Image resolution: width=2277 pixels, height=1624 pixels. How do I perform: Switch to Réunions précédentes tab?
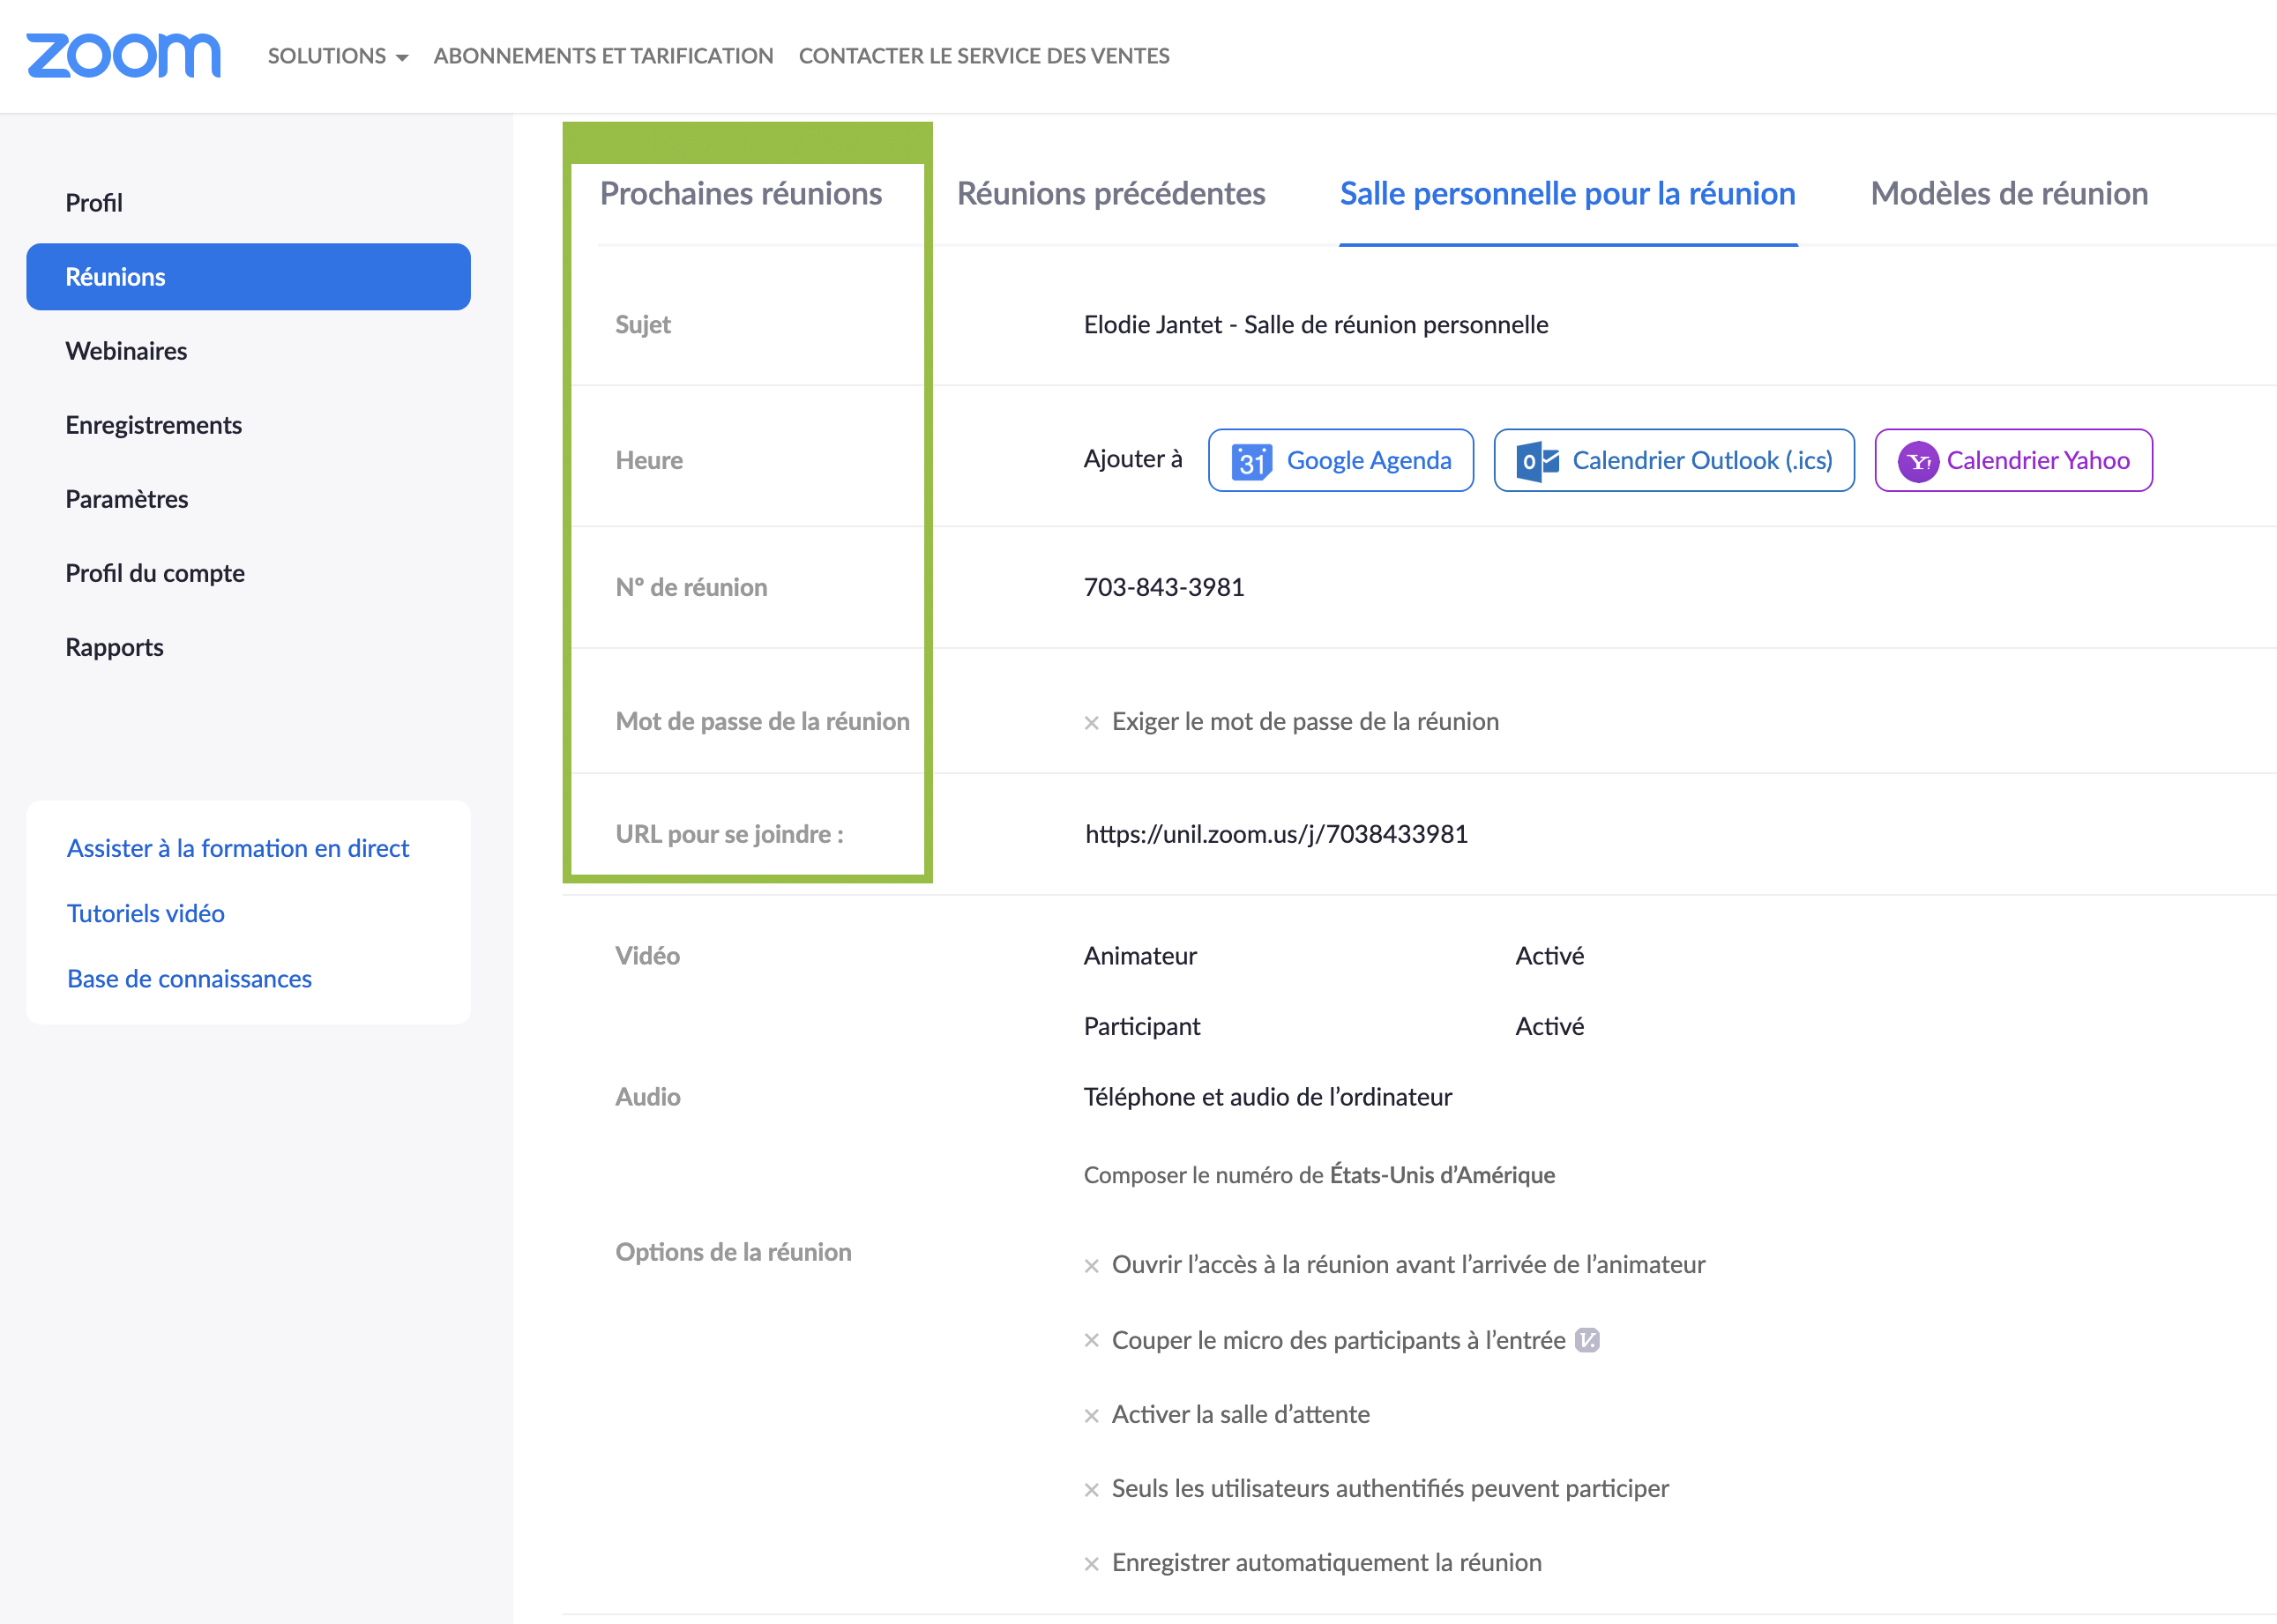pyautogui.click(x=1110, y=193)
